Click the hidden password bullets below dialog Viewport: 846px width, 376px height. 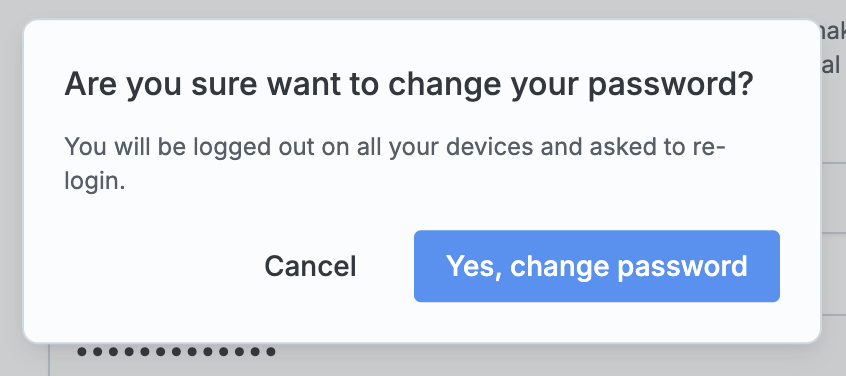(176, 353)
